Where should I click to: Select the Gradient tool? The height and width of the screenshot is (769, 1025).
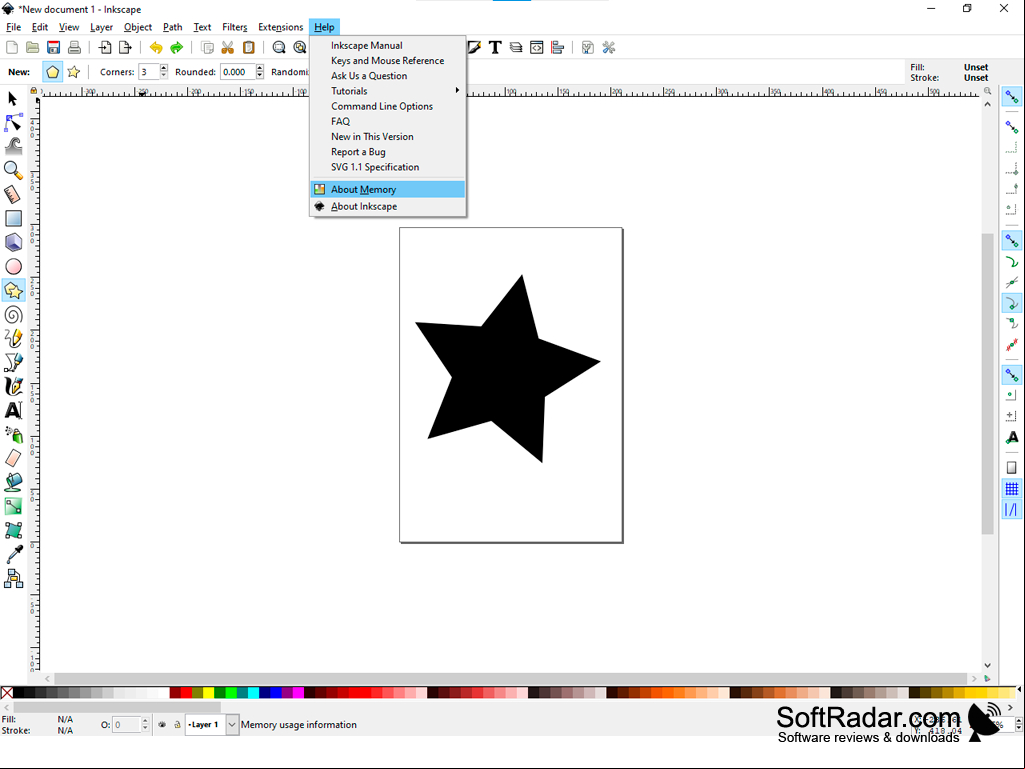coord(13,507)
